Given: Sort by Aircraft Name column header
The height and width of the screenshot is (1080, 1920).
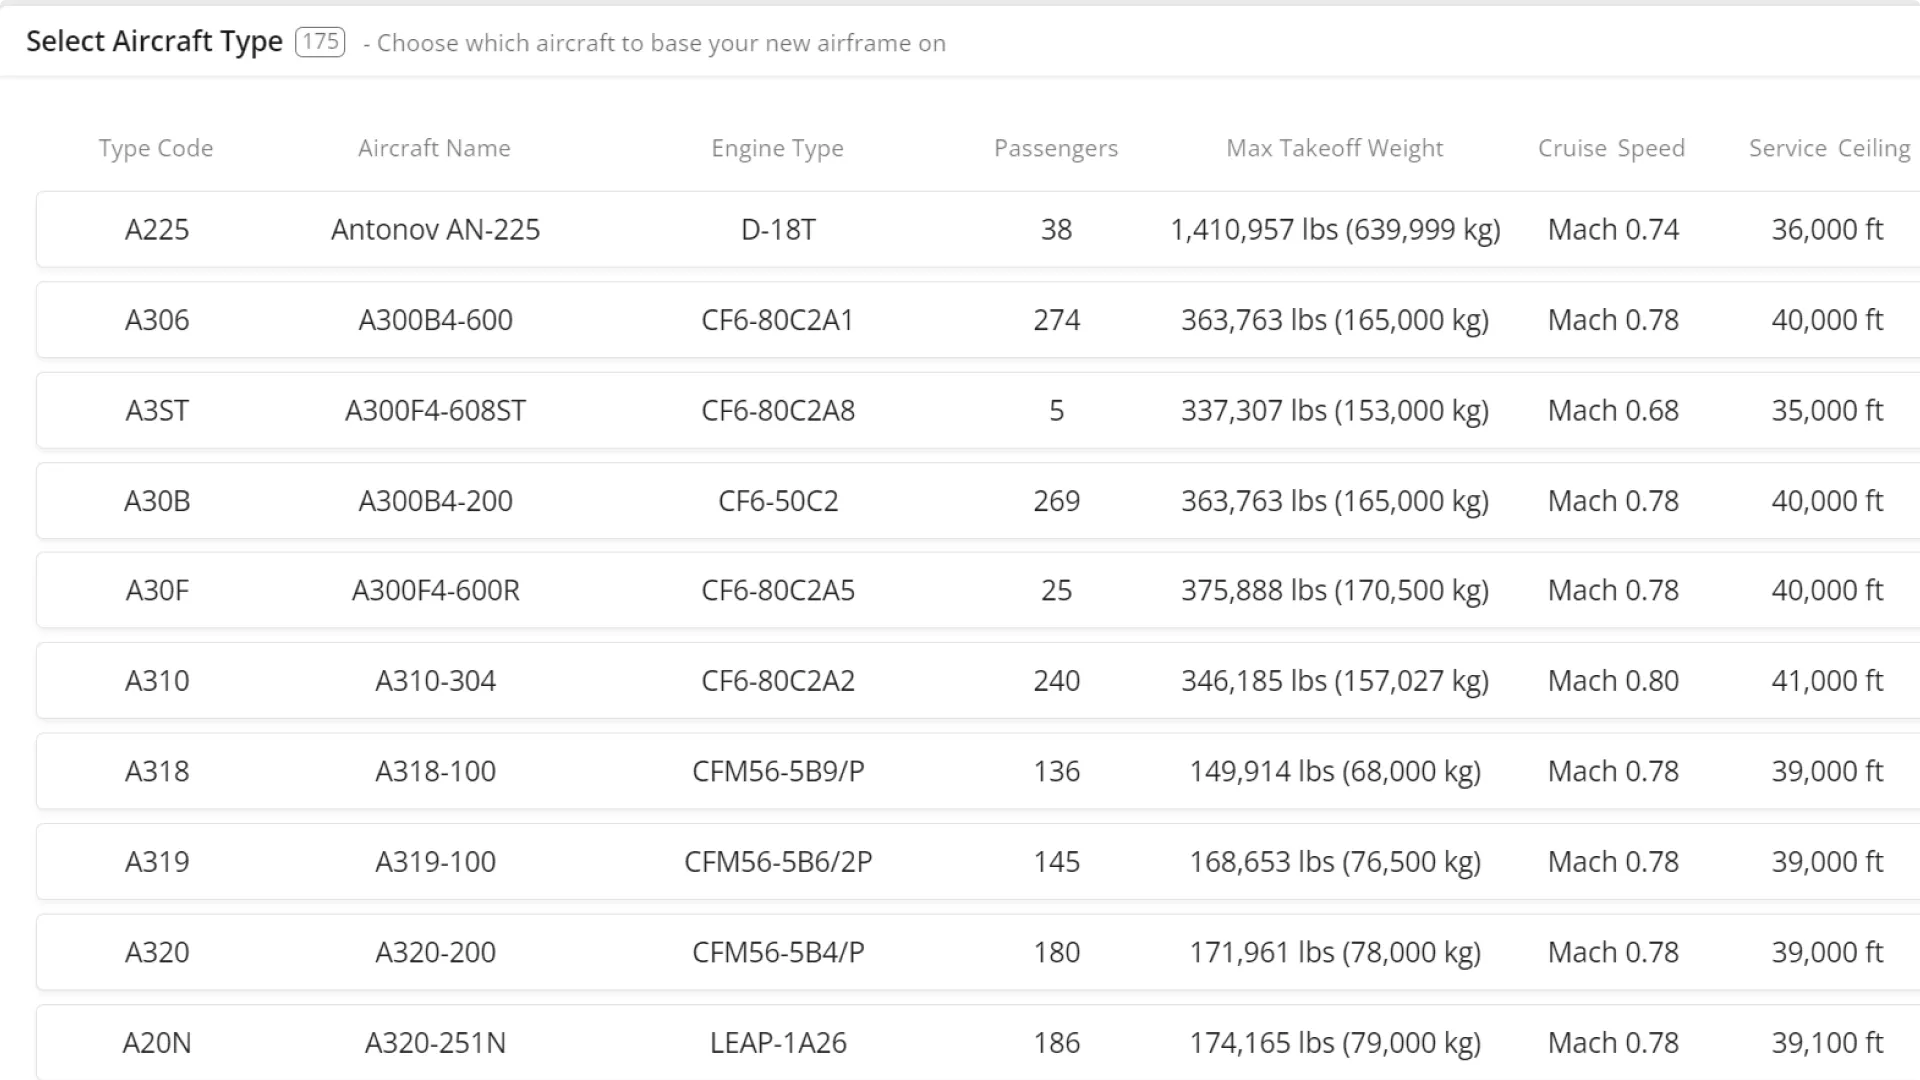Looking at the screenshot, I should (x=434, y=148).
